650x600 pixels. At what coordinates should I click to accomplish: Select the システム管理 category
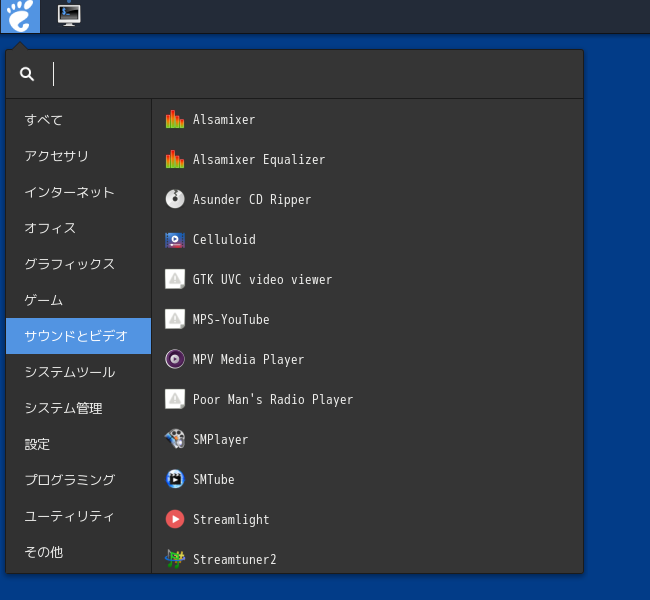pos(79,408)
